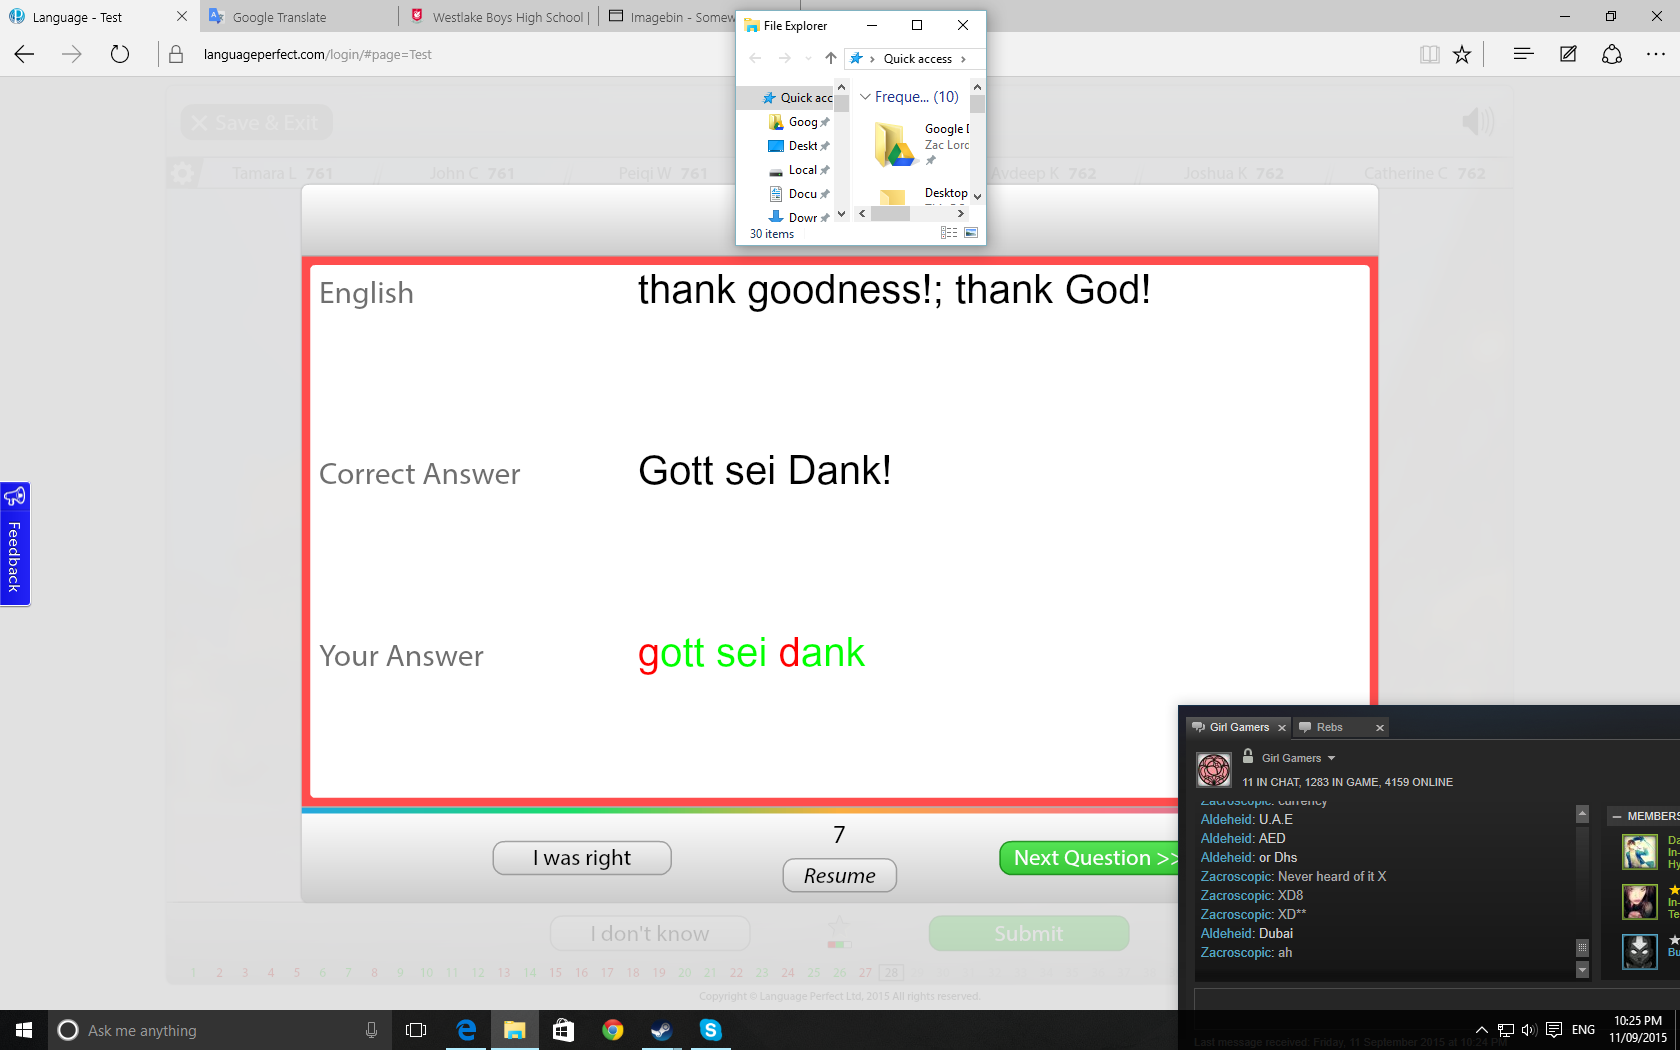This screenshot has height=1050, width=1680.
Task: Click the Edge browser back arrow
Action: (25, 55)
